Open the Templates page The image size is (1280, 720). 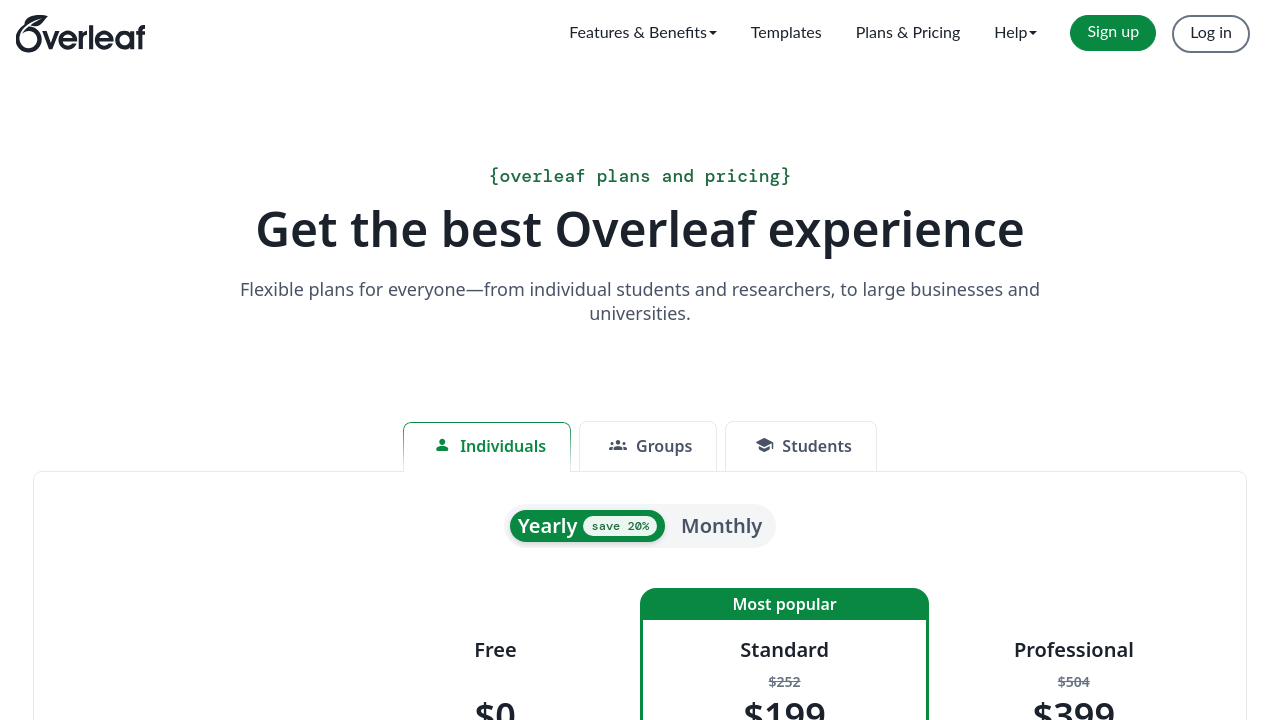786,33
